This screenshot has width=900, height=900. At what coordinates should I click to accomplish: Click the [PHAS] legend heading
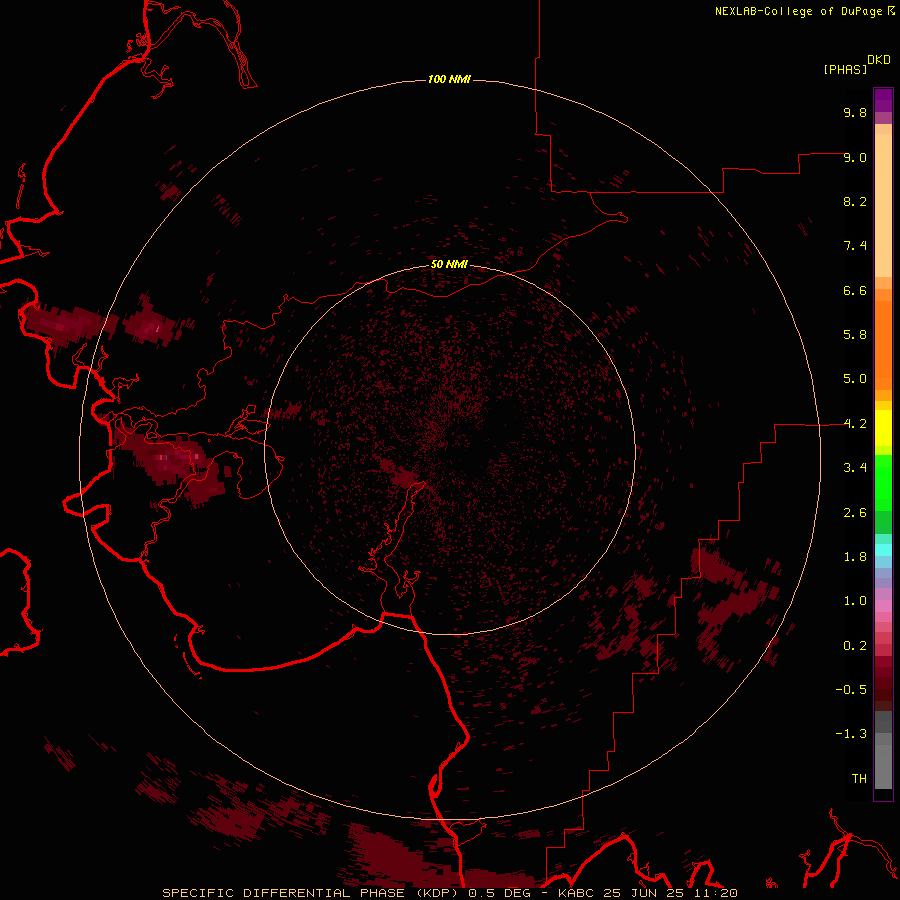(845, 69)
